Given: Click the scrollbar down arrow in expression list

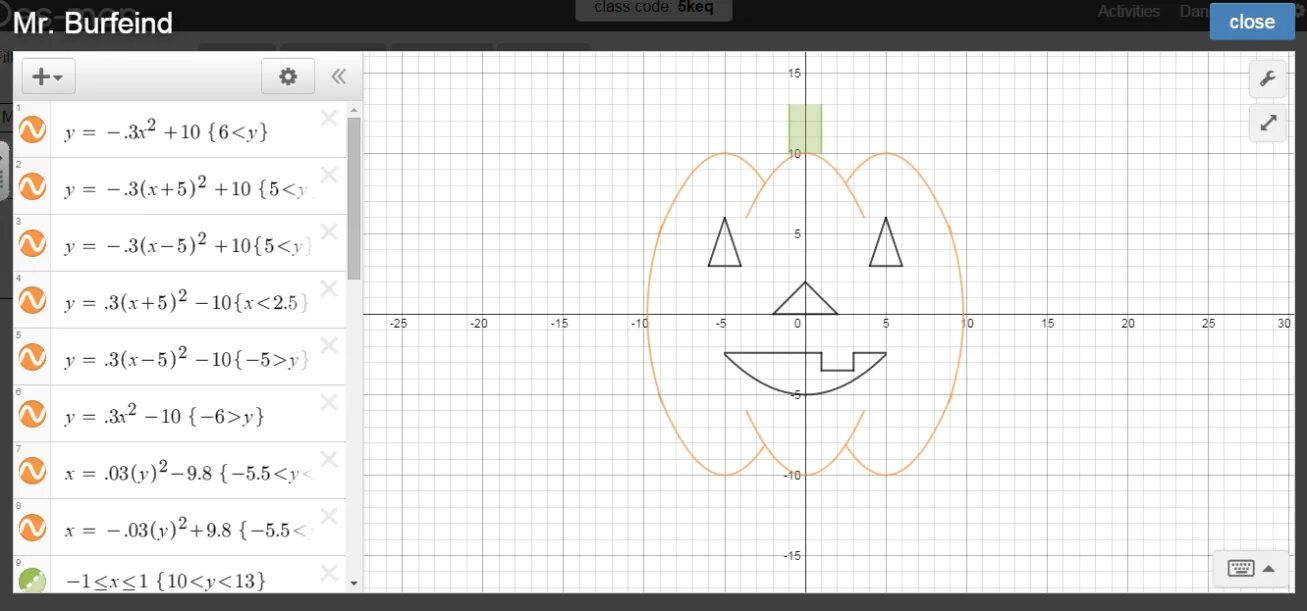Looking at the screenshot, I should point(354,582).
